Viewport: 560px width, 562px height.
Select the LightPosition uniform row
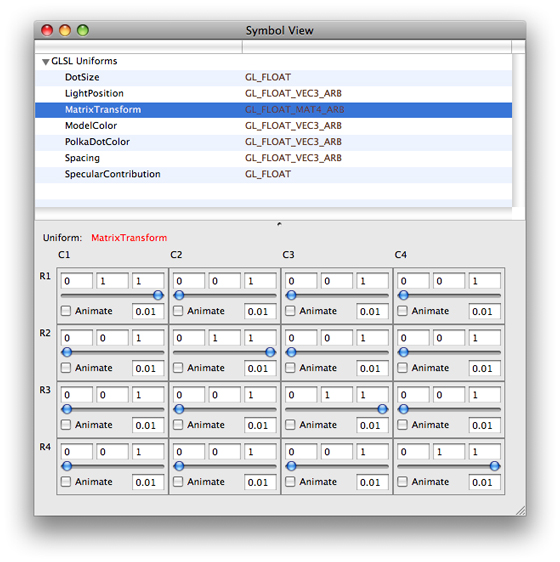coord(274,94)
